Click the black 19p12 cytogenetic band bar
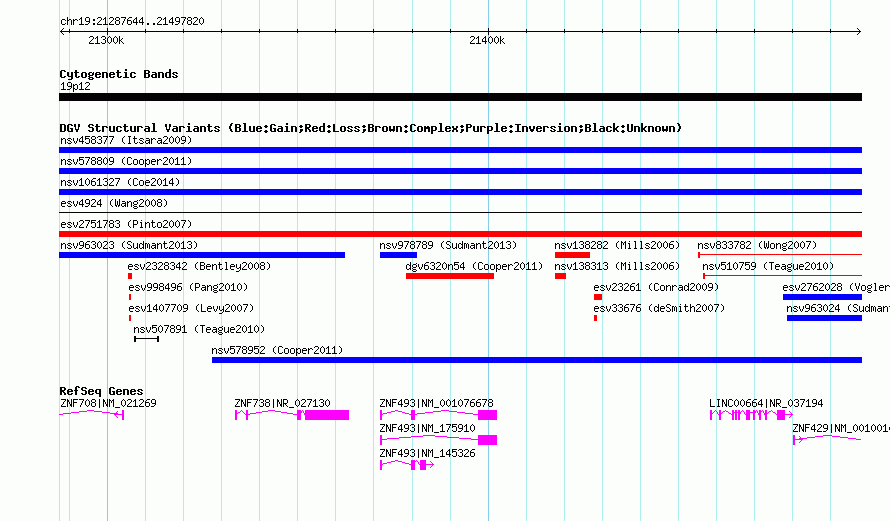The image size is (890, 521). click(460, 97)
